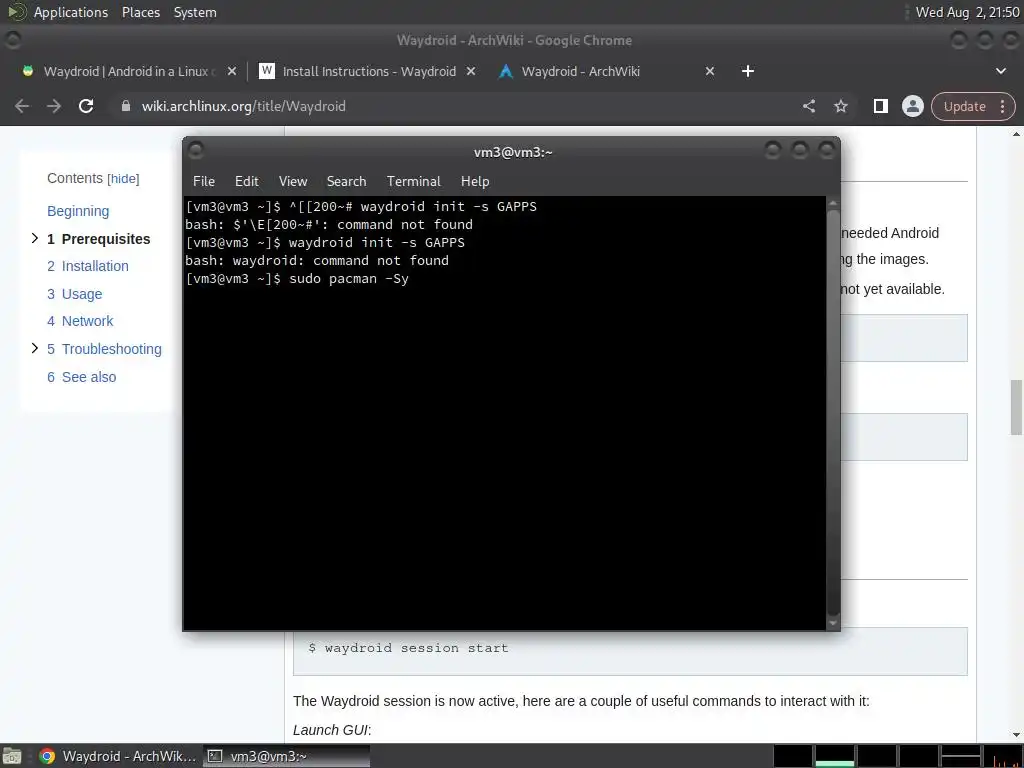Expand the Prerequisites subsection arrow
This screenshot has width=1024, height=768.
[35, 238]
